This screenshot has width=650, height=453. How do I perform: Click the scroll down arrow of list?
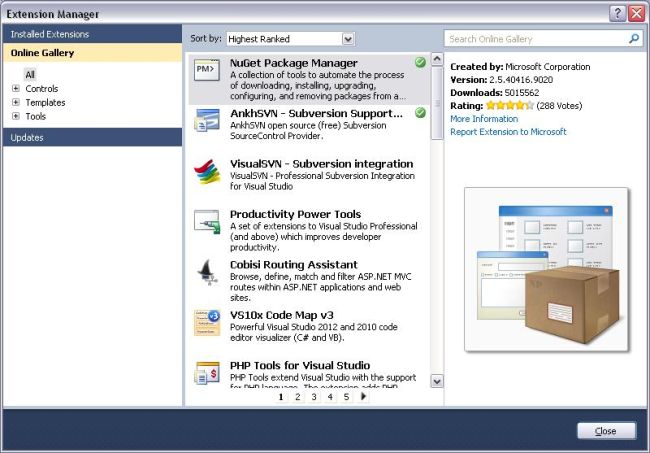pyautogui.click(x=437, y=381)
